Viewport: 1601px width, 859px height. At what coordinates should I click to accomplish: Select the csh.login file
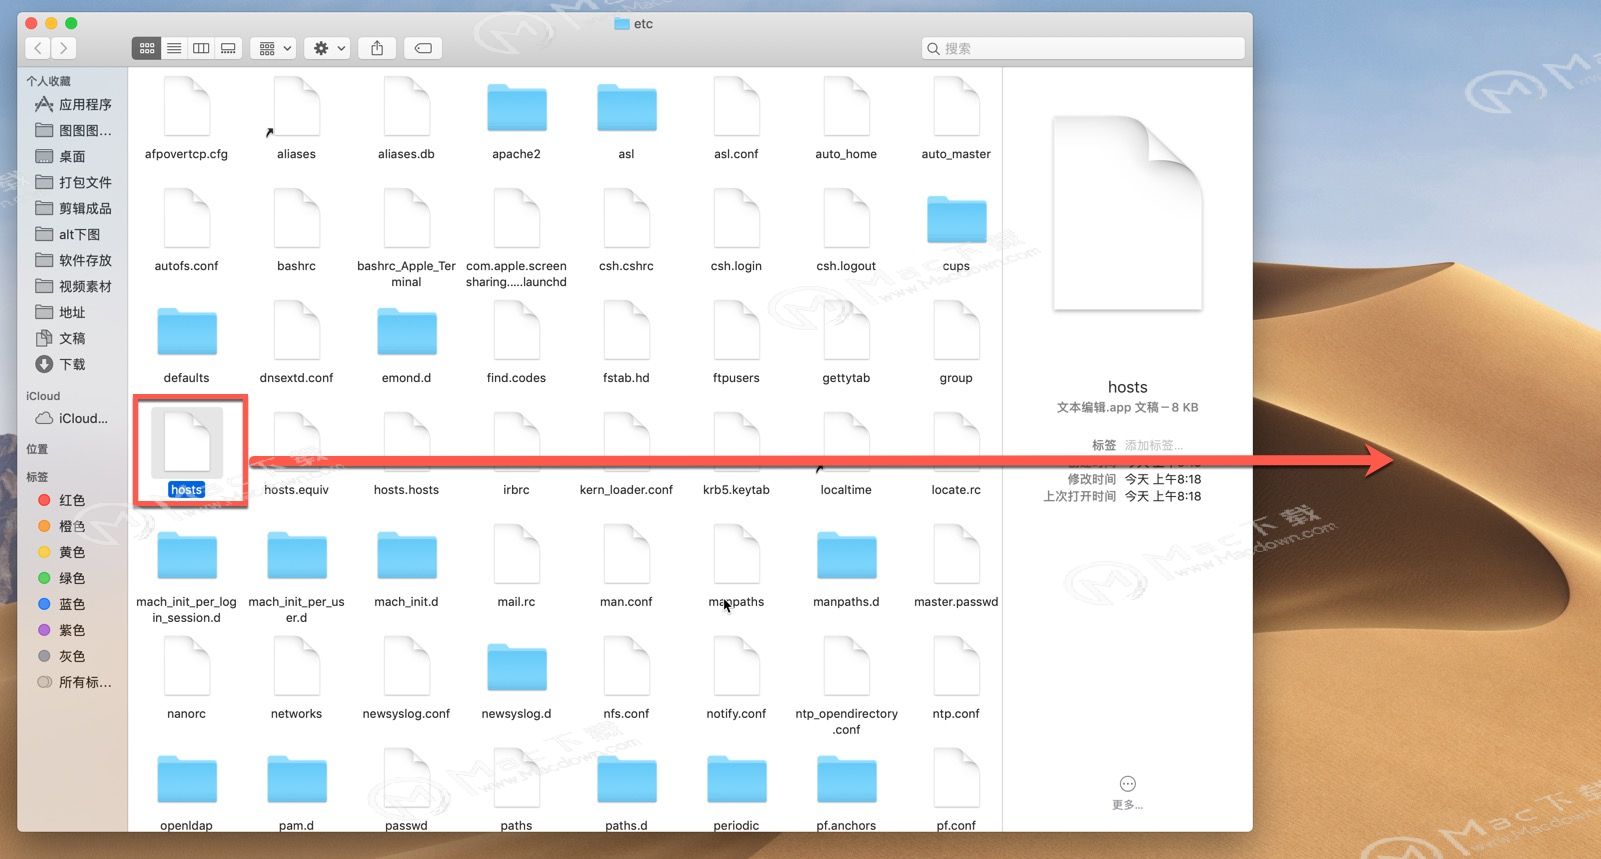[736, 219]
